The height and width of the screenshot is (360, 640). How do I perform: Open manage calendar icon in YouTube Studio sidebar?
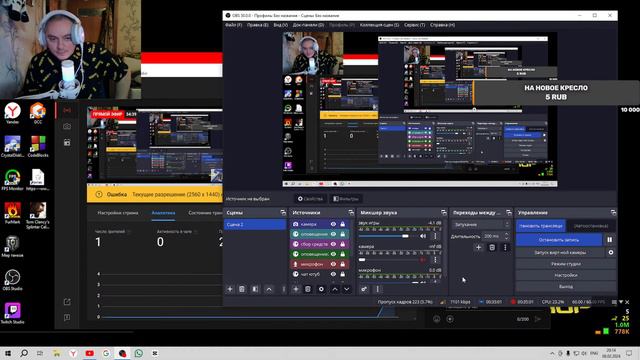(x=67, y=142)
